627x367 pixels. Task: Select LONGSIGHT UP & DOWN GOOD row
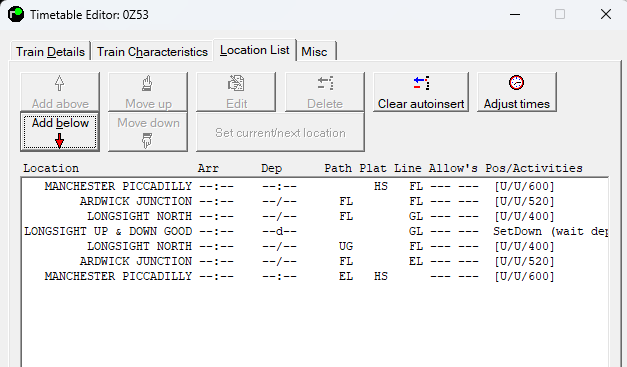[315, 231]
